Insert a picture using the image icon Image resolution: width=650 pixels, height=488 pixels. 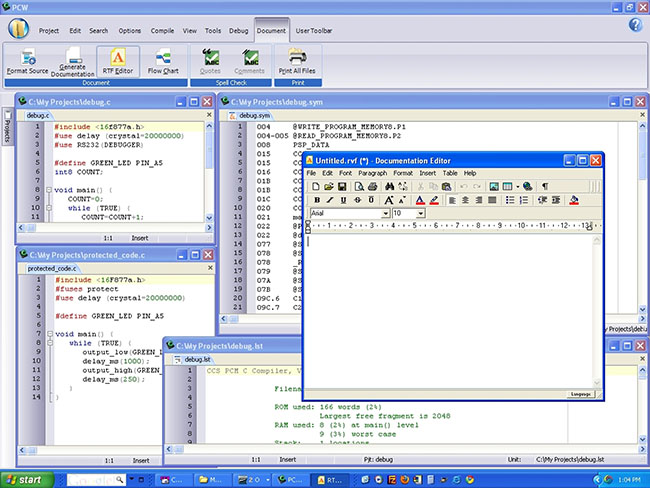[x=494, y=187]
